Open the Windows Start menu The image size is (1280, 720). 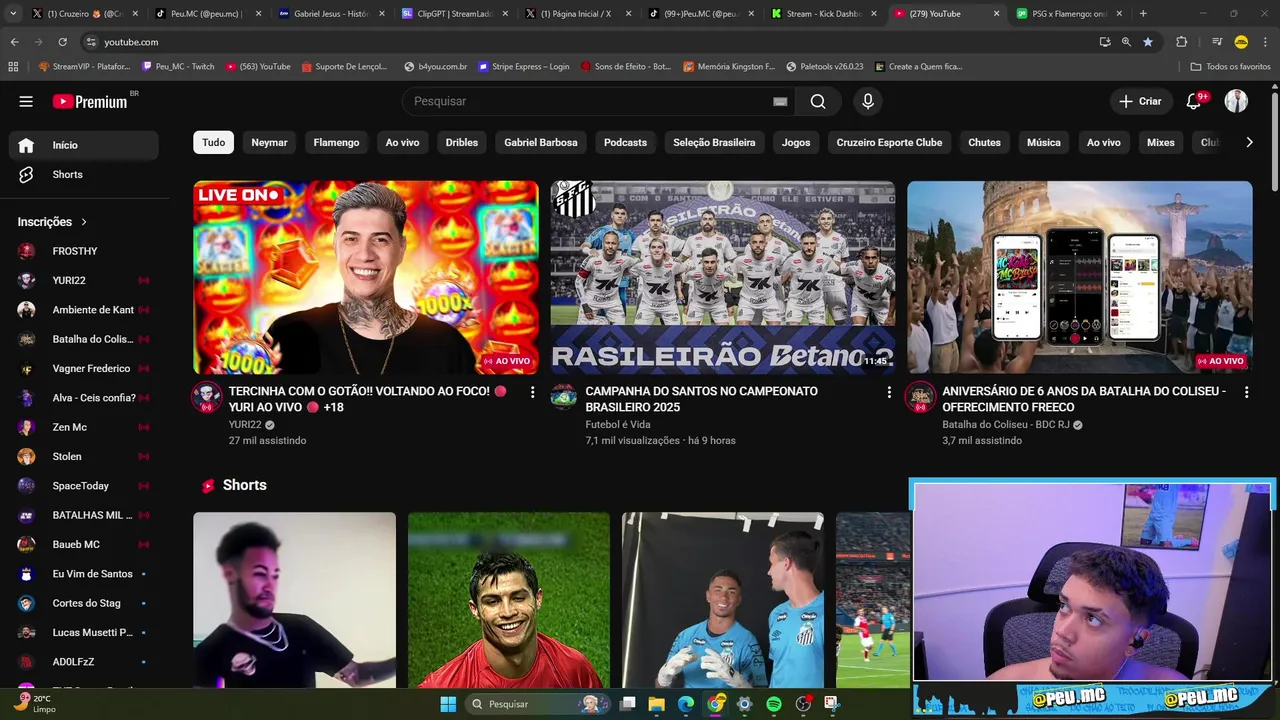(448, 704)
